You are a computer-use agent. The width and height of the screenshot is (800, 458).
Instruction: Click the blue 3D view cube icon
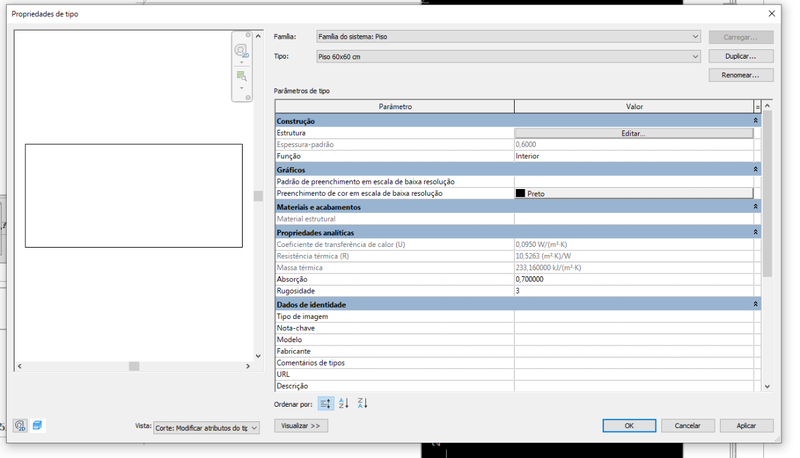point(37,426)
